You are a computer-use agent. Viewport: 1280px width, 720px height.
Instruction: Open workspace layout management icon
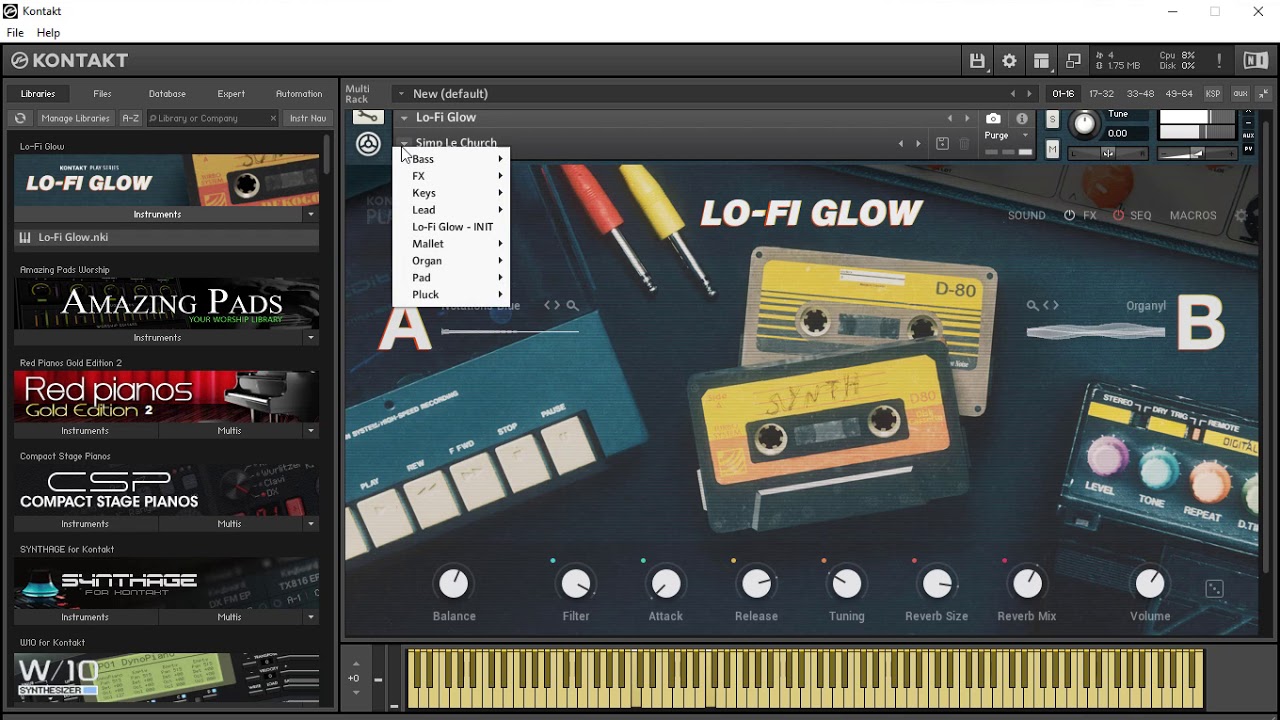1041,61
